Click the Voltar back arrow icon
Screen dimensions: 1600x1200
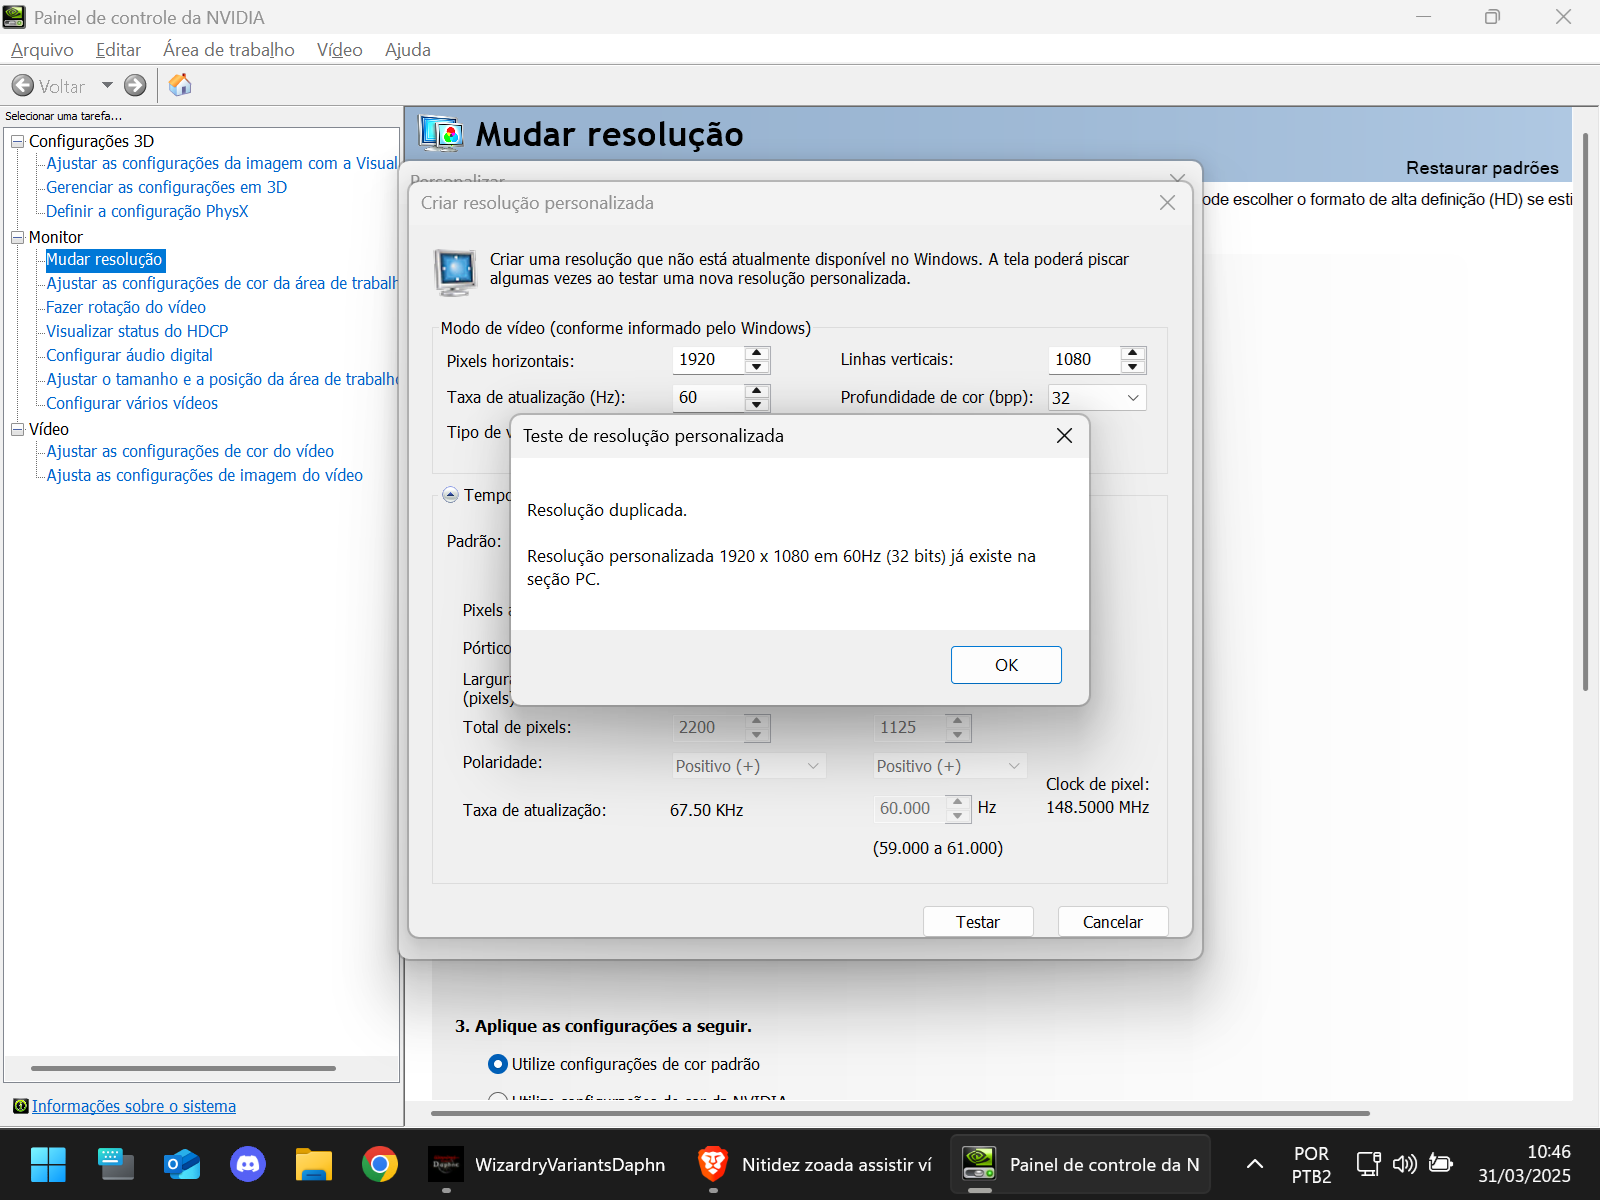point(23,86)
